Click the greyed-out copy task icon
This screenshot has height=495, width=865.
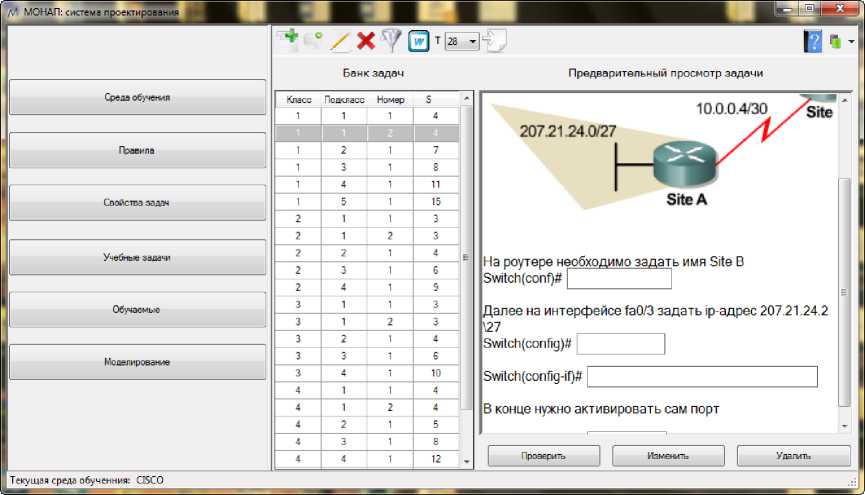[313, 40]
